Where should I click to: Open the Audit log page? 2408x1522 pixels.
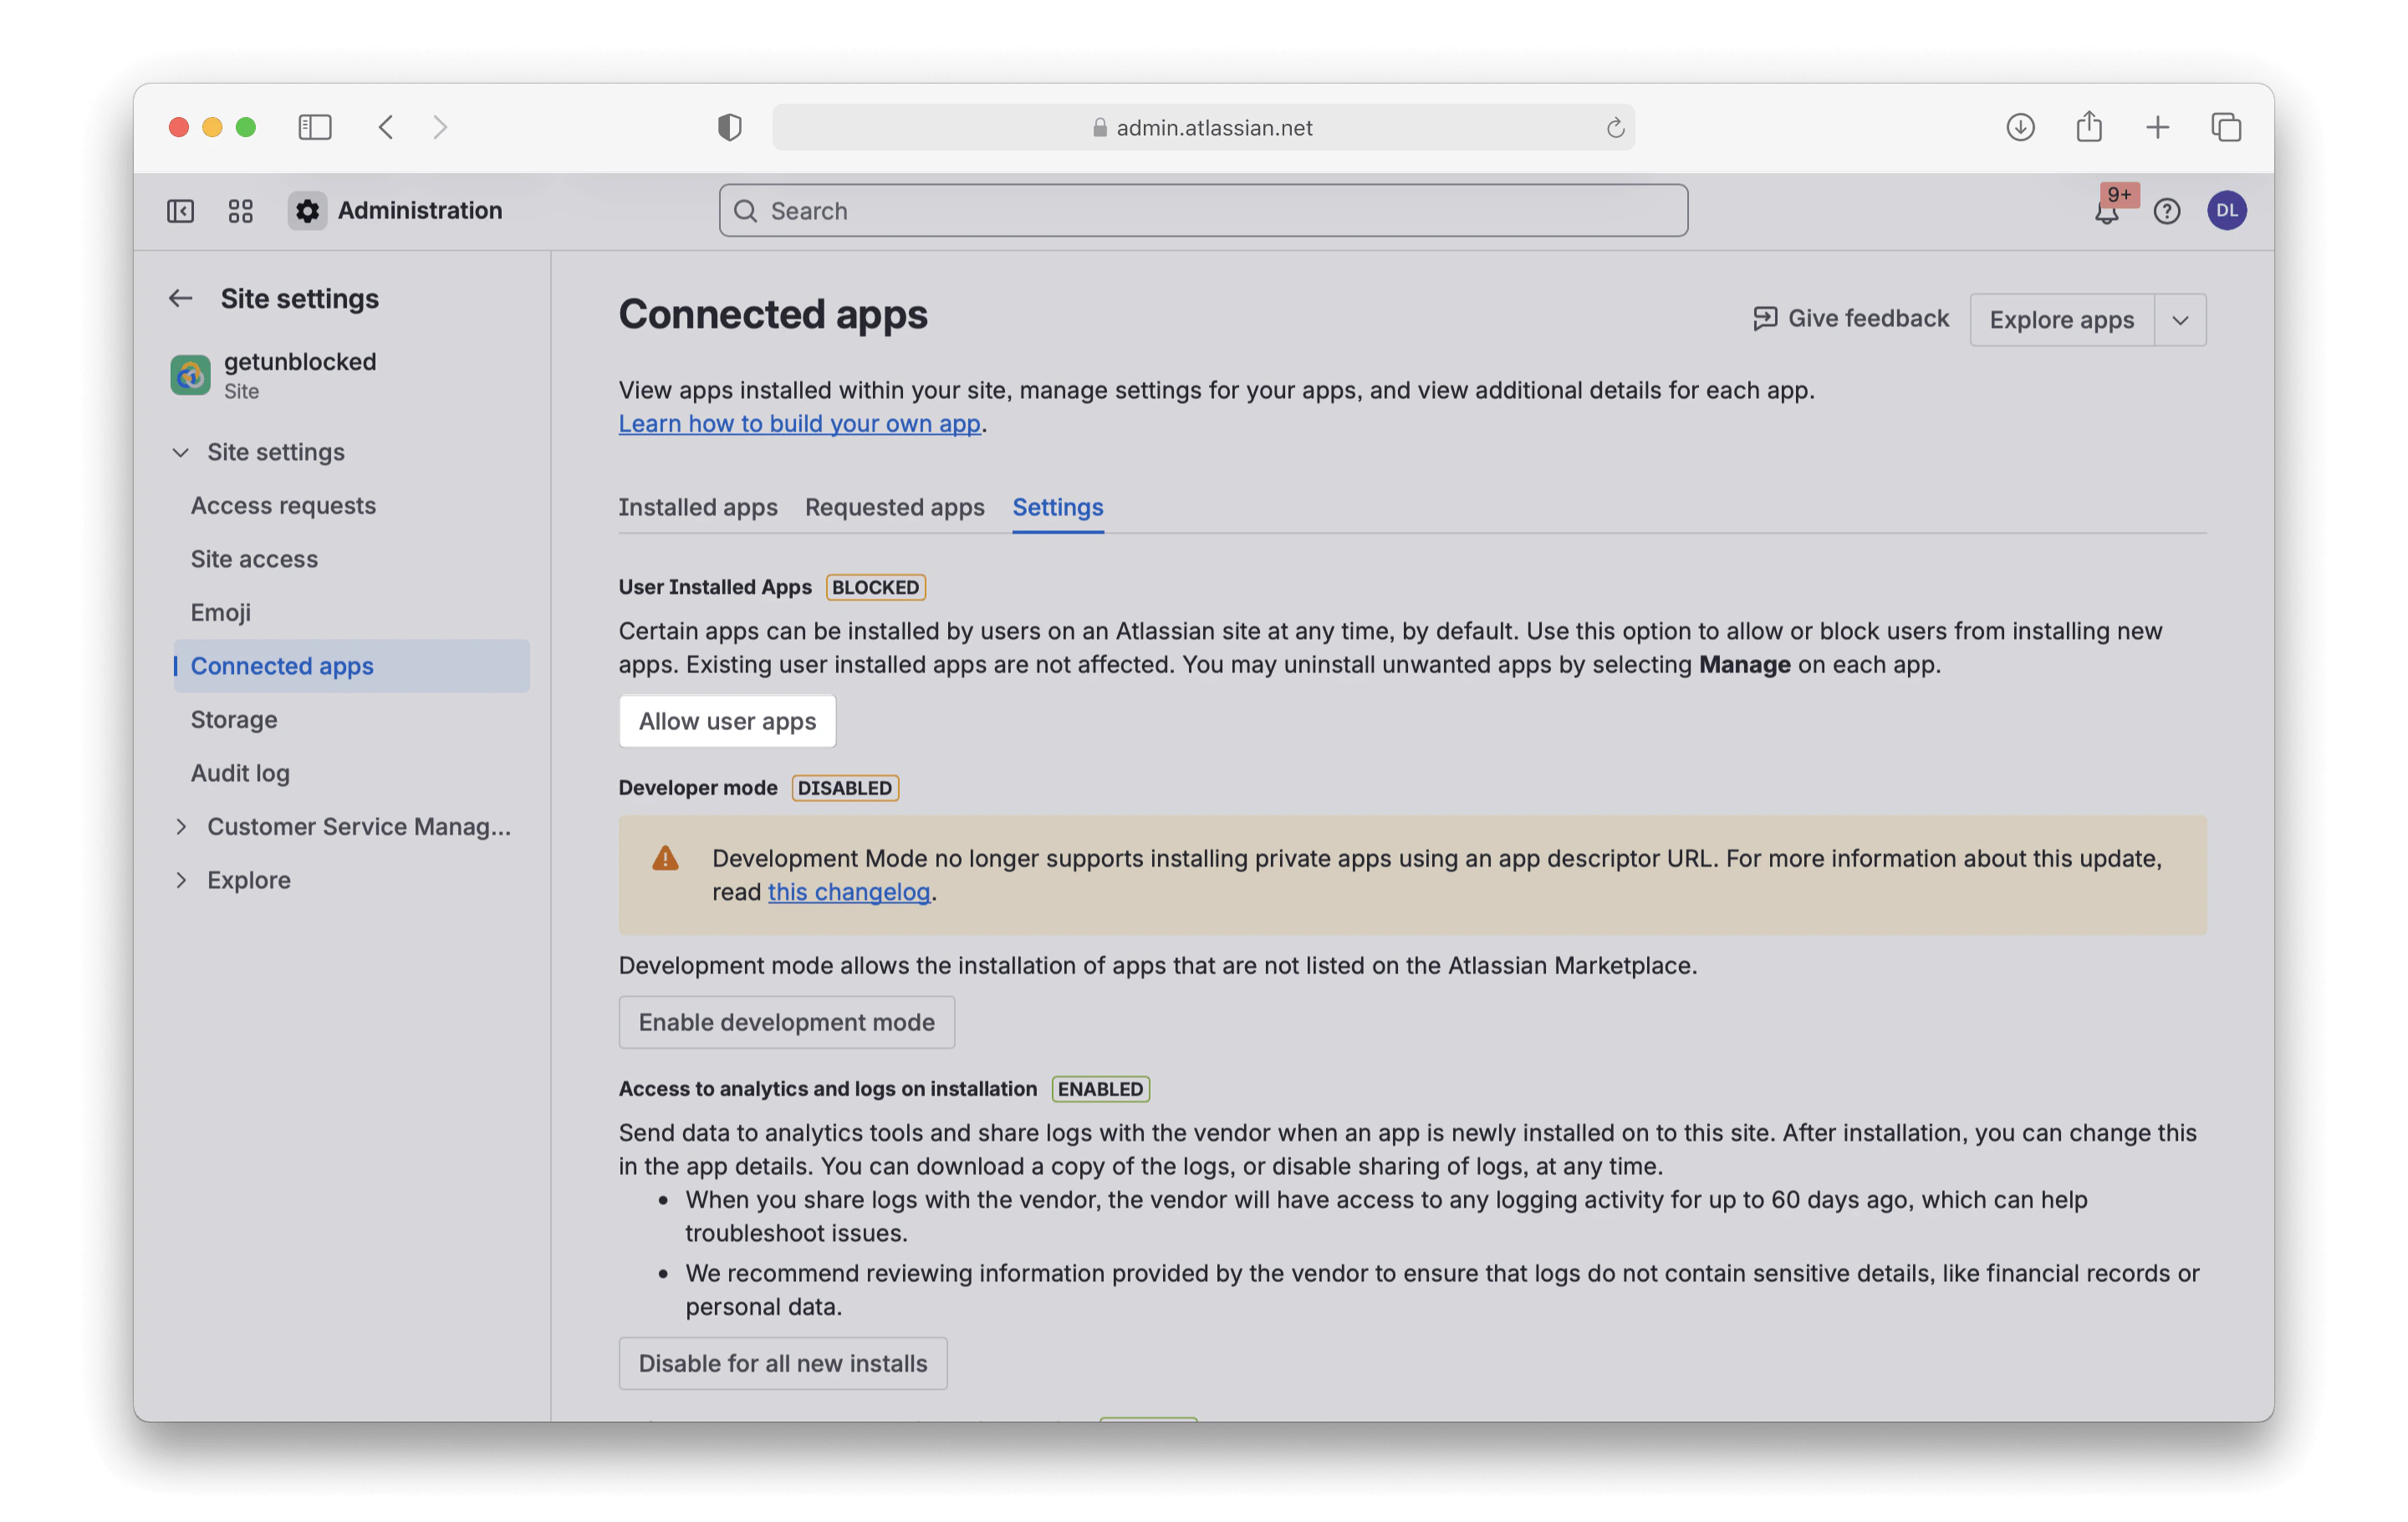[352, 773]
